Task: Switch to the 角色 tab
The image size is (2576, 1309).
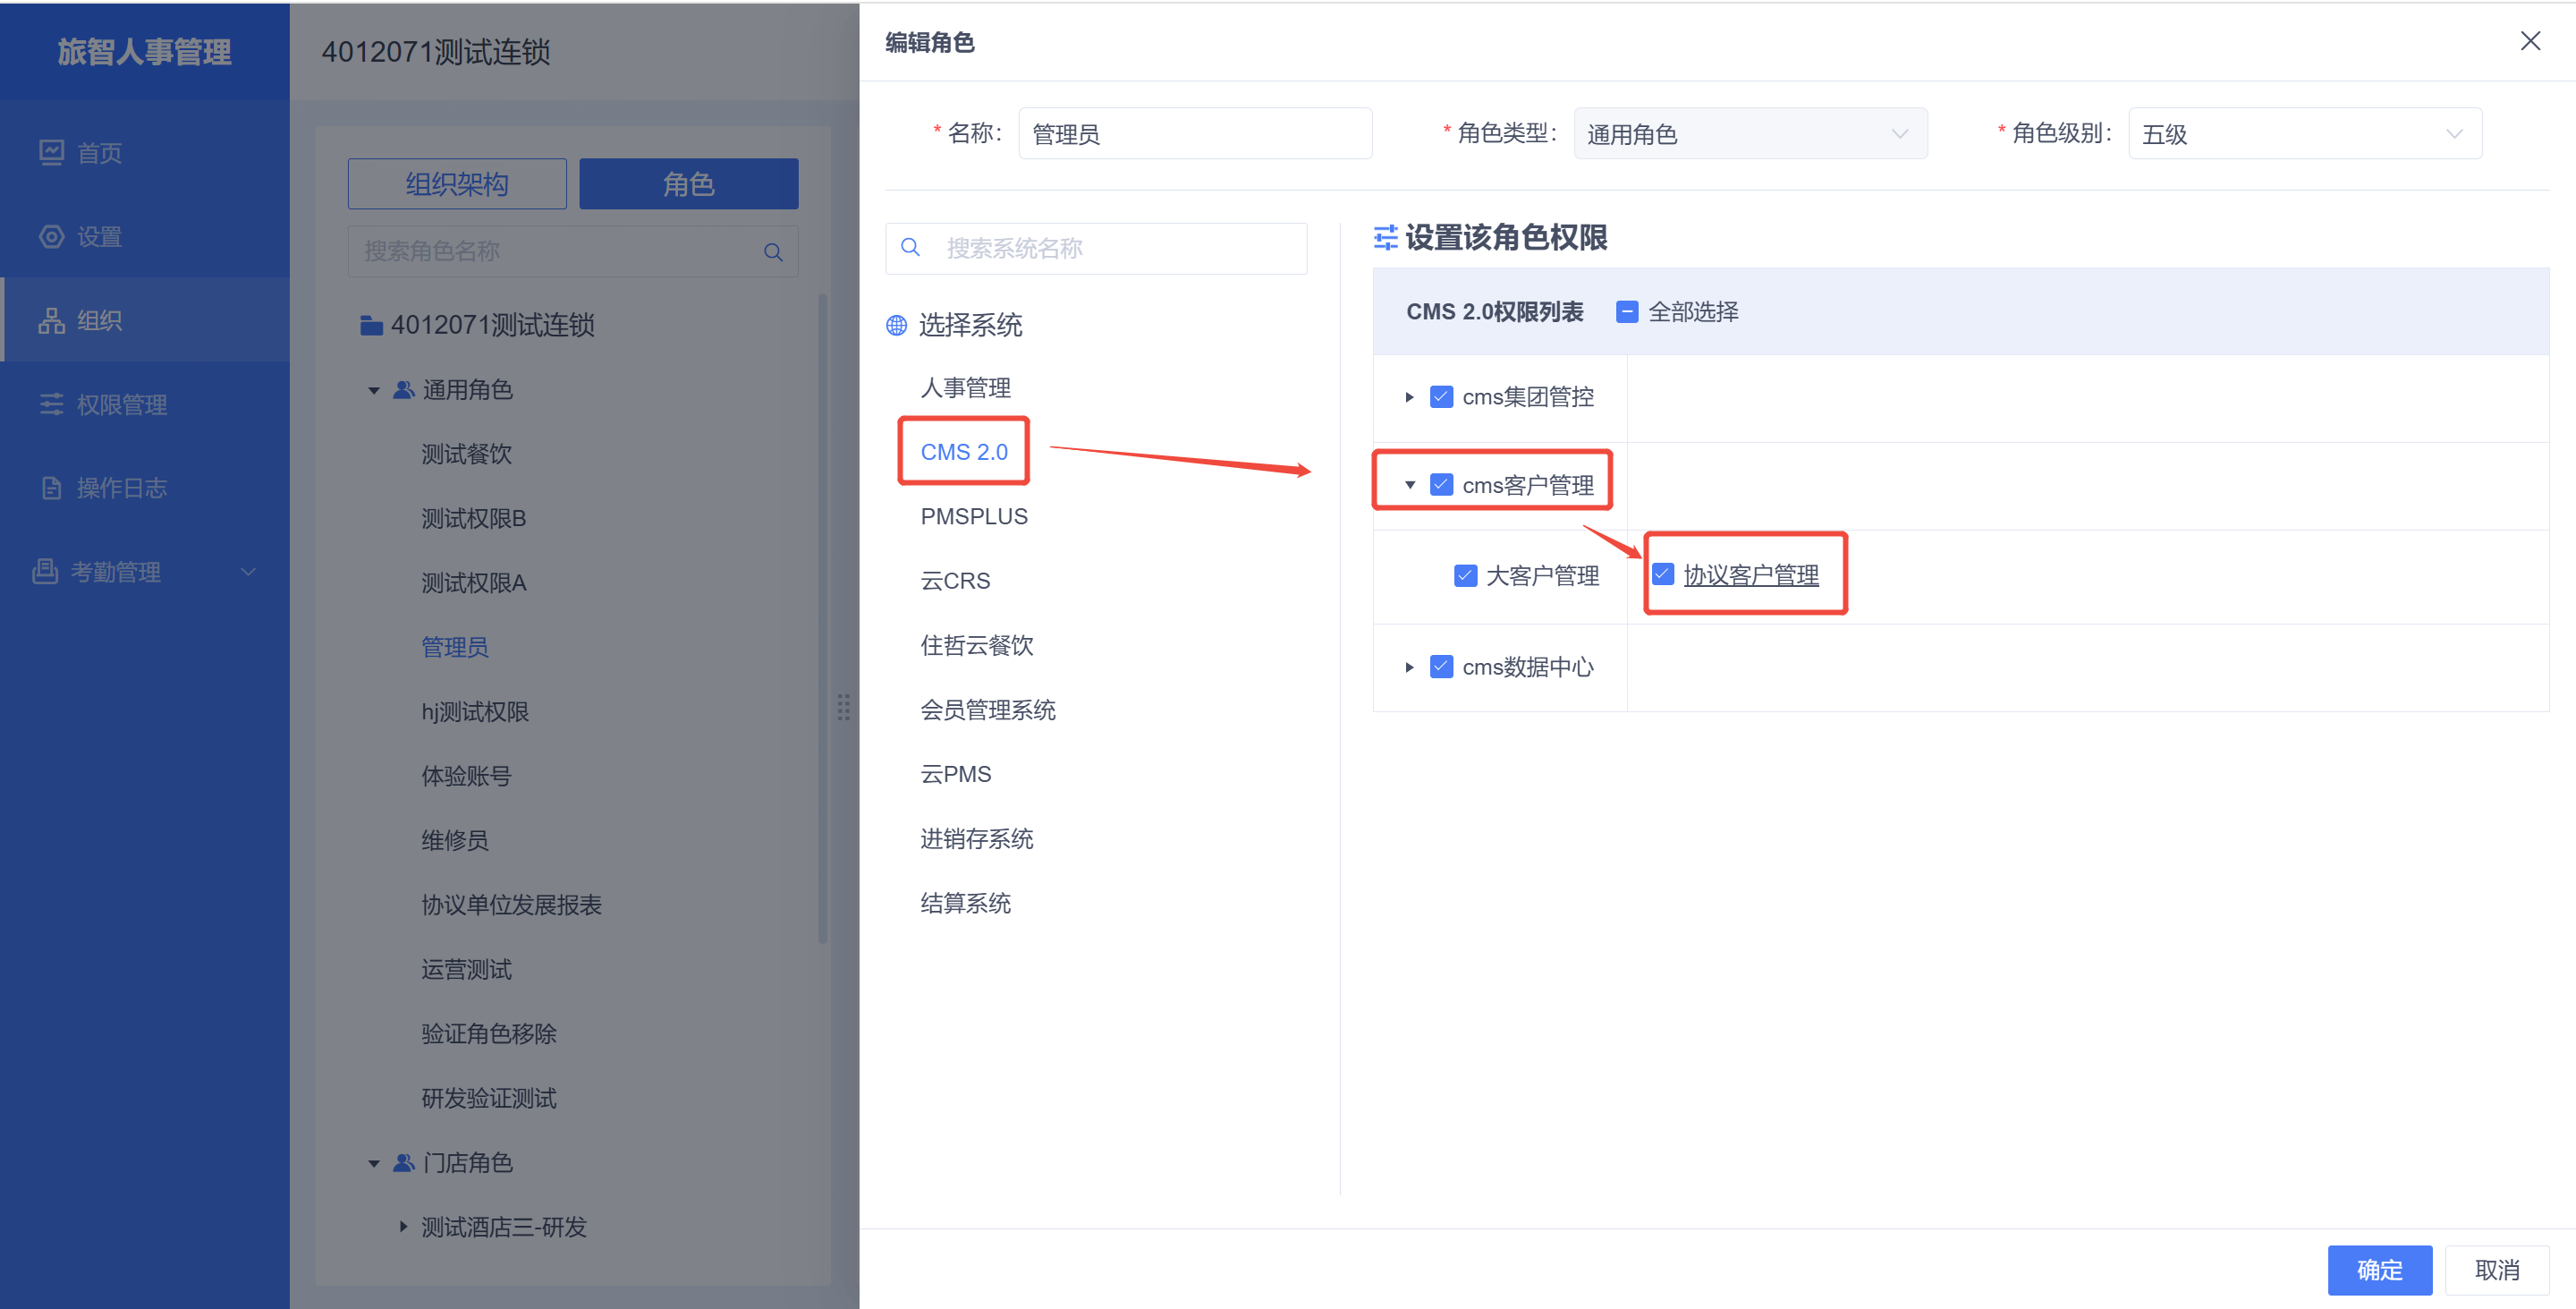Action: coord(688,184)
